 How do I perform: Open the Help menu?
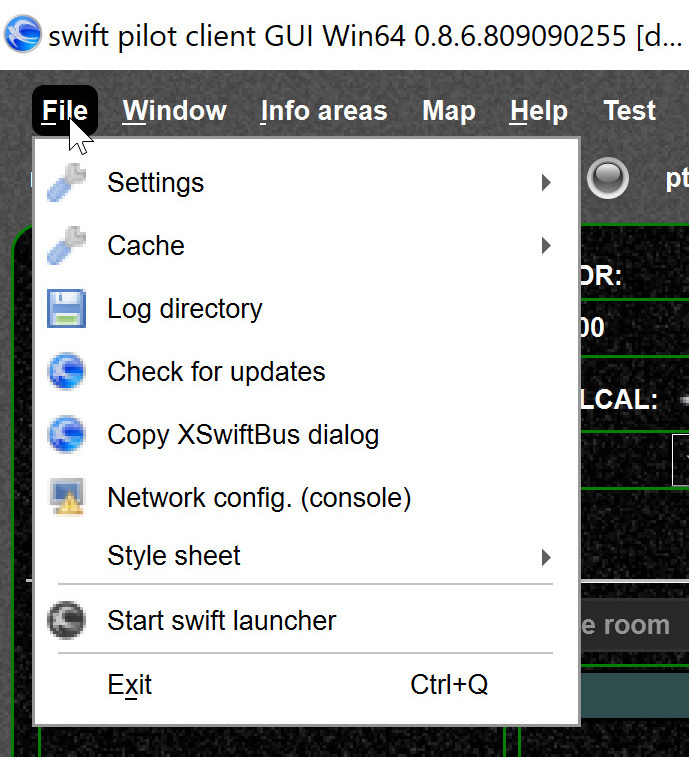539,111
